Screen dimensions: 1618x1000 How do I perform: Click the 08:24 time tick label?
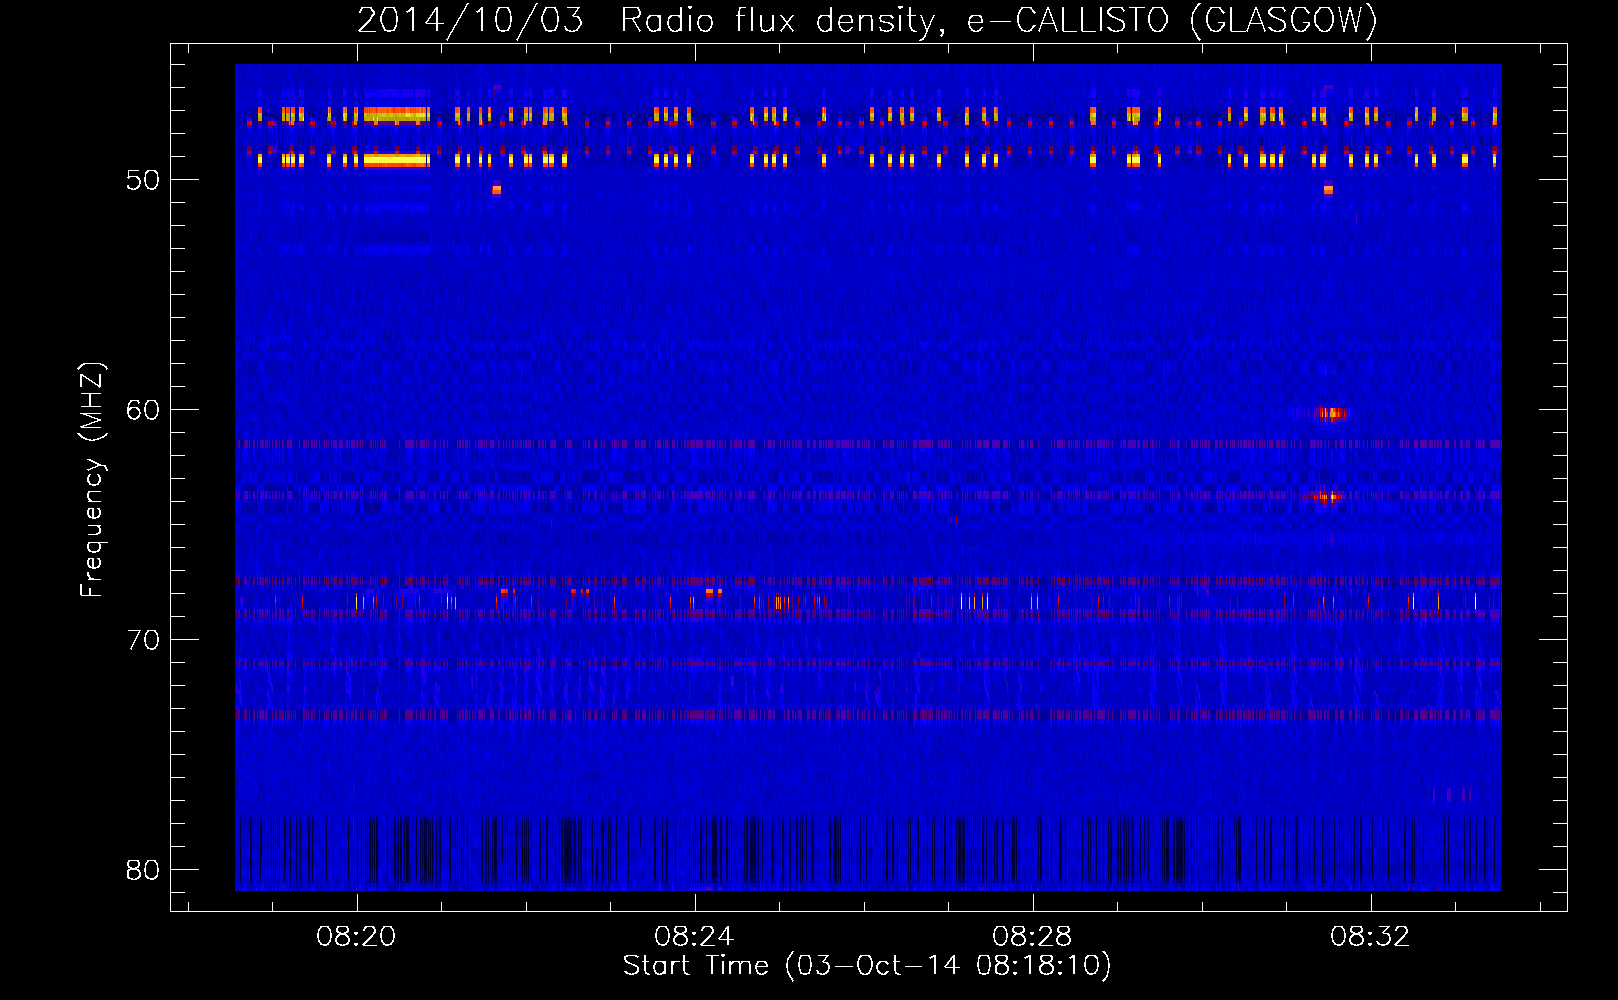click(x=694, y=937)
